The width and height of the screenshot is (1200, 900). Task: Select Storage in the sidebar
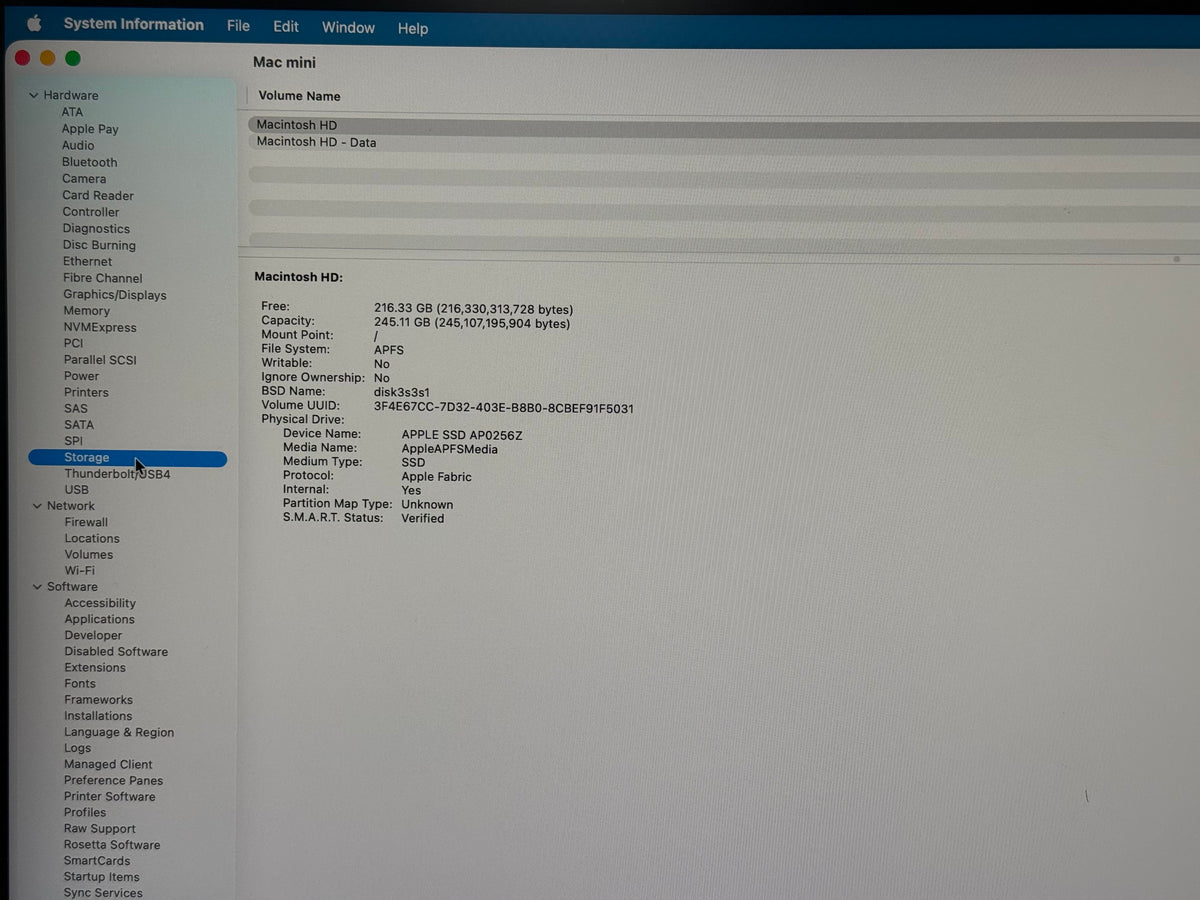pos(128,458)
